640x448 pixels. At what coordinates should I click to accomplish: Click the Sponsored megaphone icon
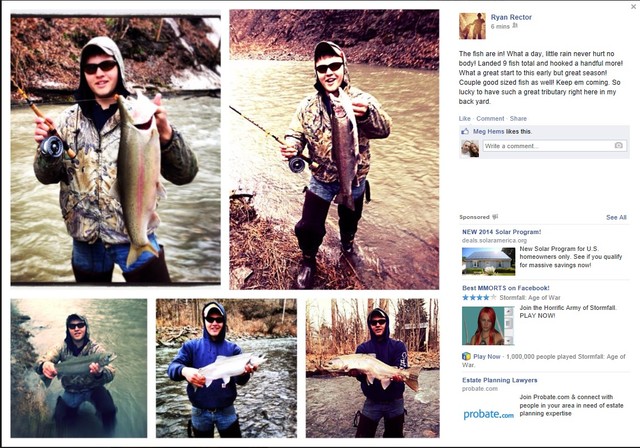[x=495, y=217]
